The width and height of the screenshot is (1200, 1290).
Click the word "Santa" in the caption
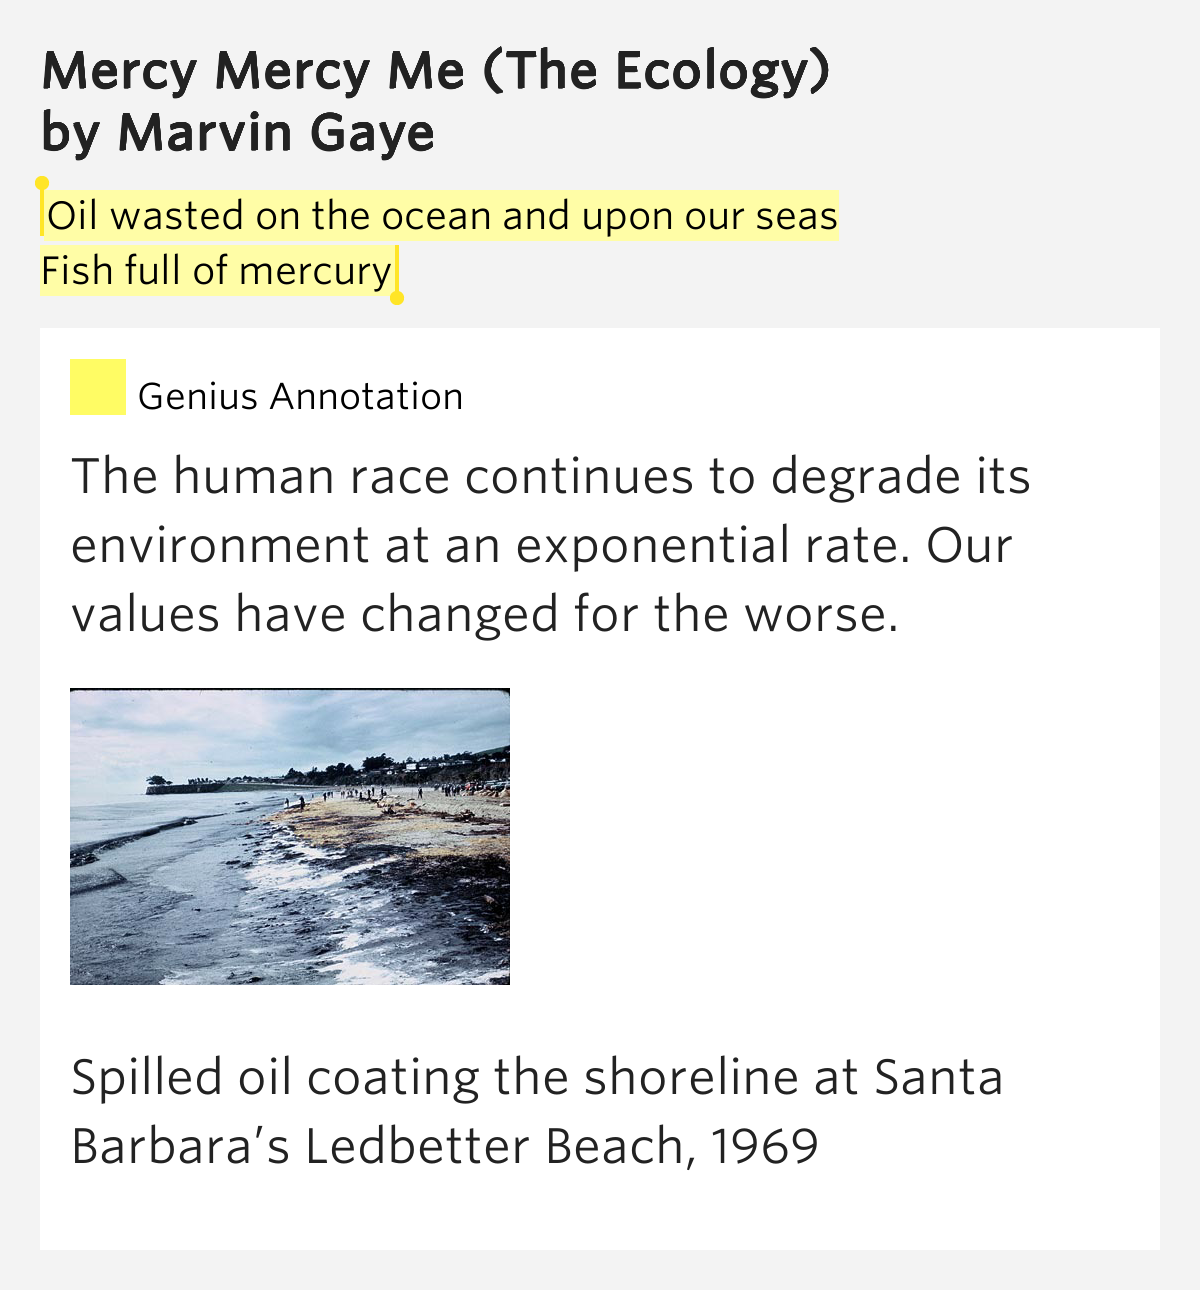(x=939, y=1078)
